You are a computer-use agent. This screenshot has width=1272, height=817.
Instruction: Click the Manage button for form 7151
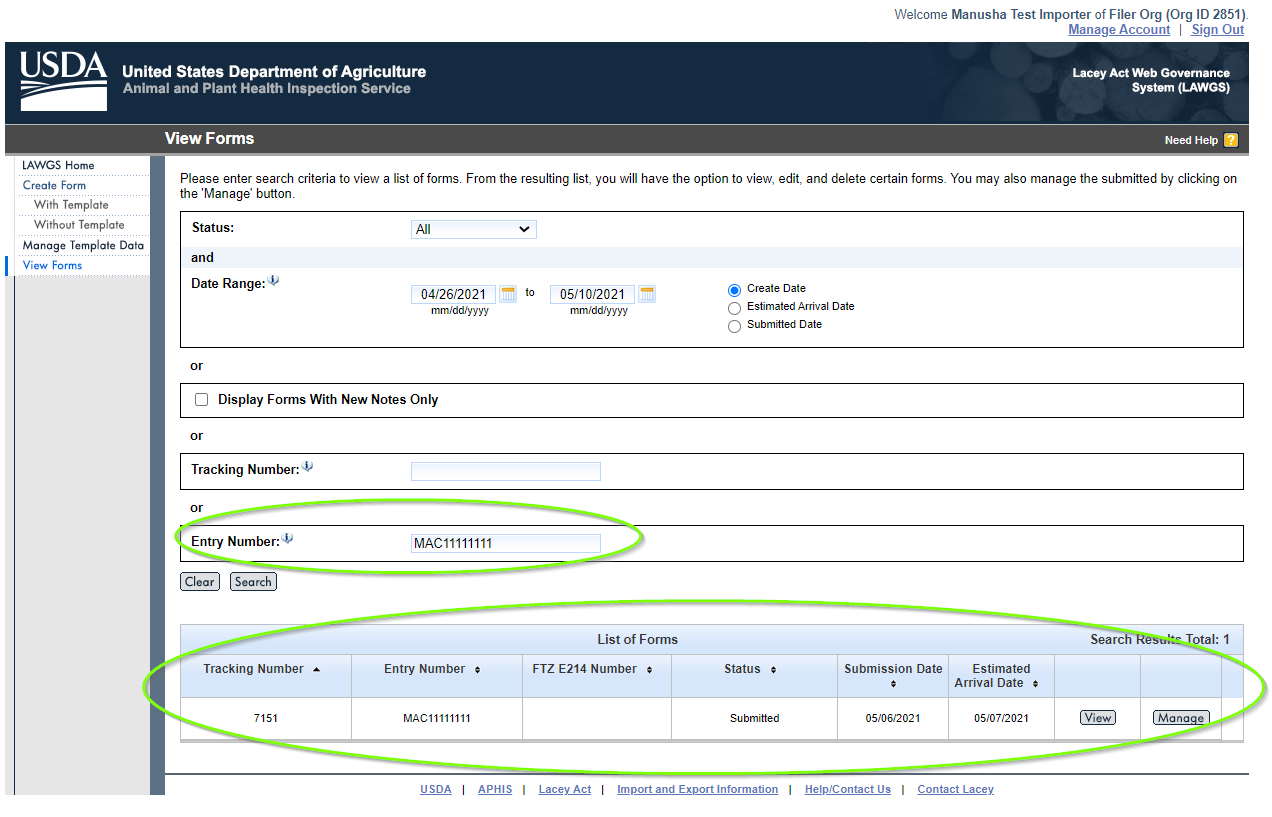coord(1180,718)
